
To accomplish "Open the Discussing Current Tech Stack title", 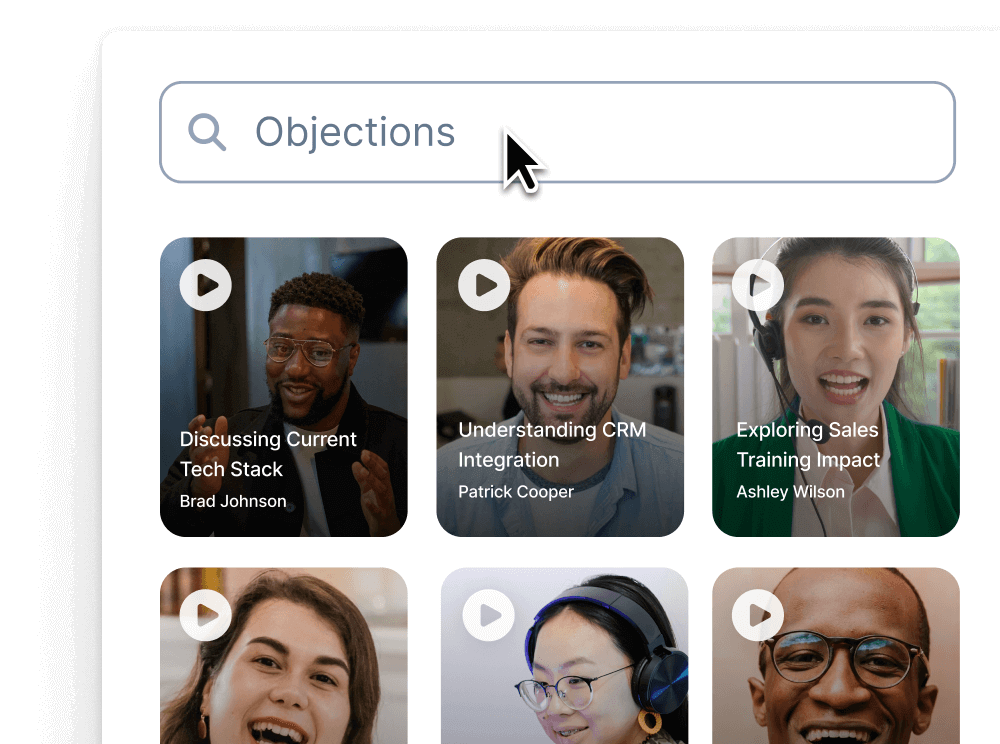I will (x=267, y=454).
